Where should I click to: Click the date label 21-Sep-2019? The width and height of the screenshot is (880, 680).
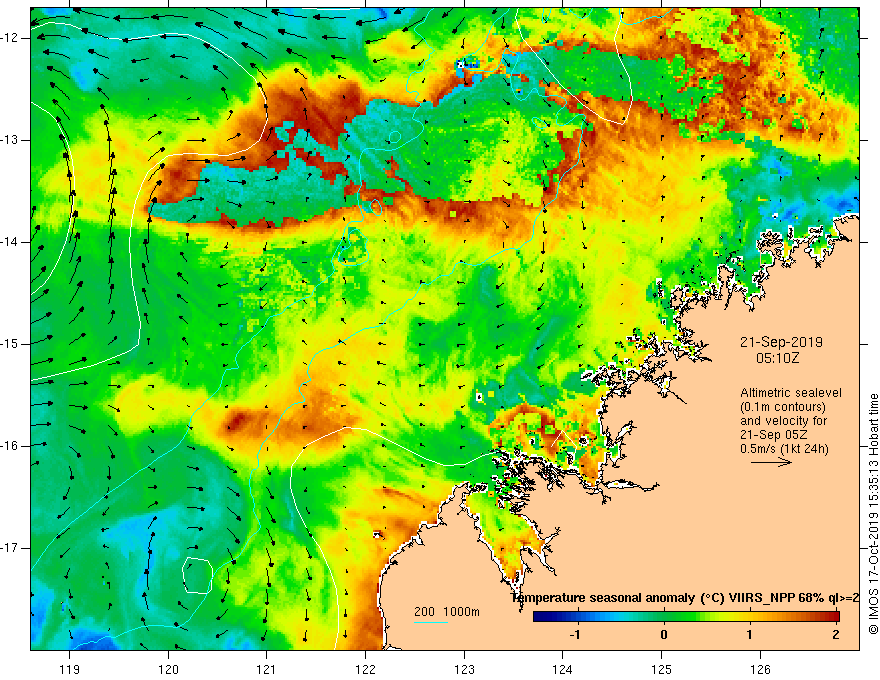(x=781, y=342)
